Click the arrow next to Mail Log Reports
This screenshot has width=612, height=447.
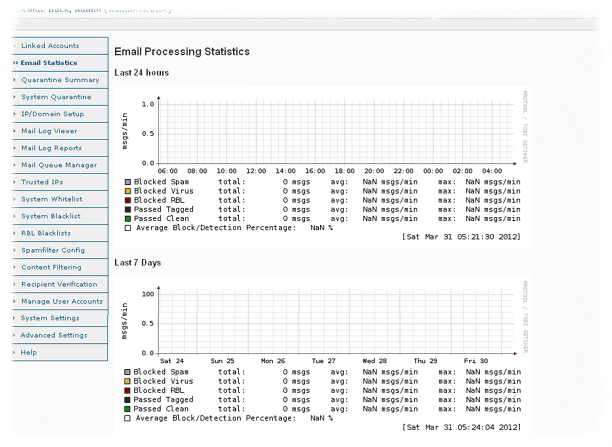tap(14, 148)
